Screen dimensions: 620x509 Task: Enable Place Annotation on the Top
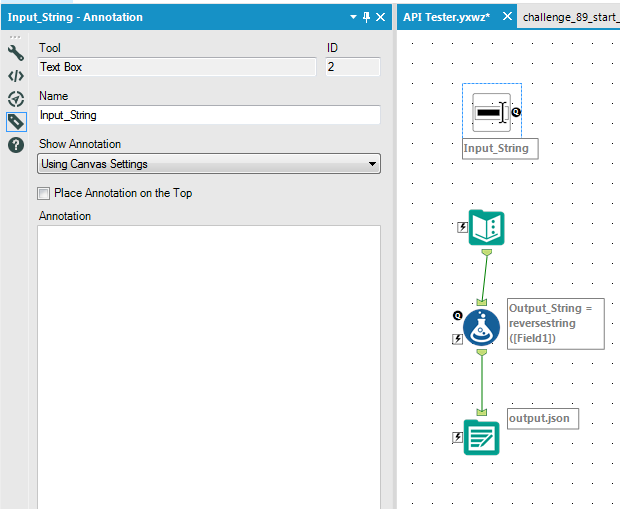[x=43, y=193]
